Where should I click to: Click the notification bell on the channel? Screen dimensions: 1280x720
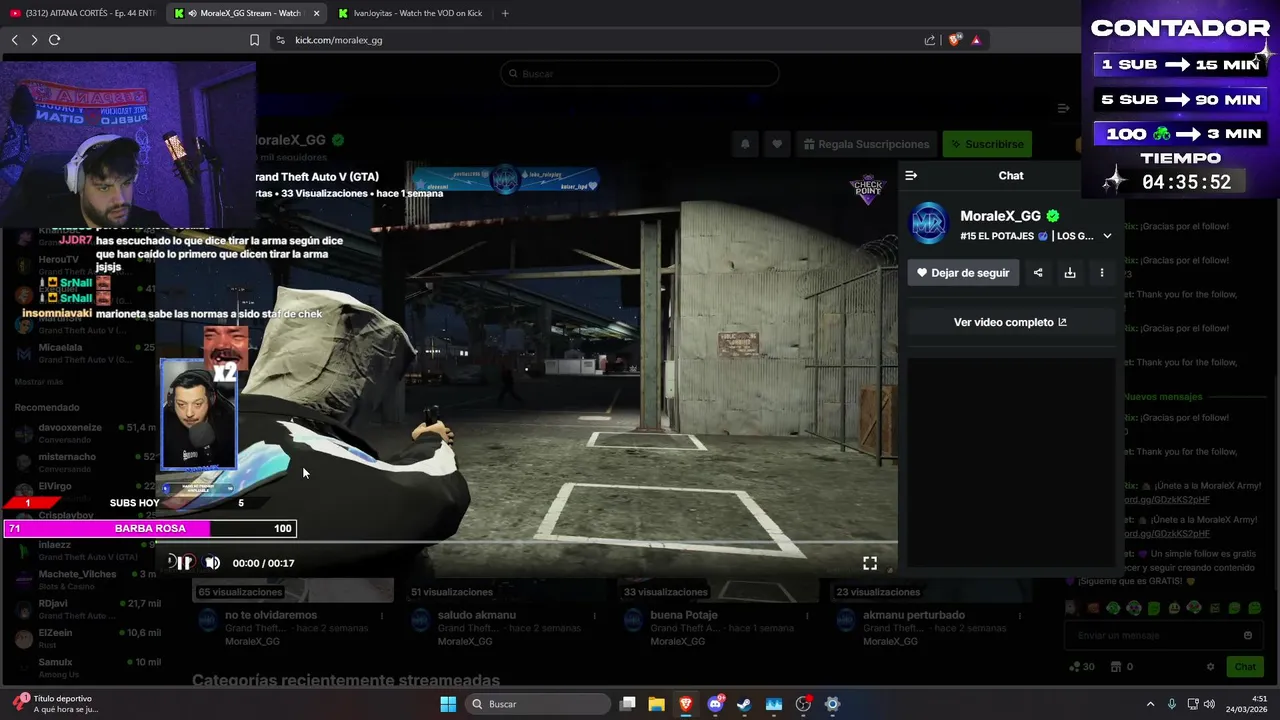point(745,144)
